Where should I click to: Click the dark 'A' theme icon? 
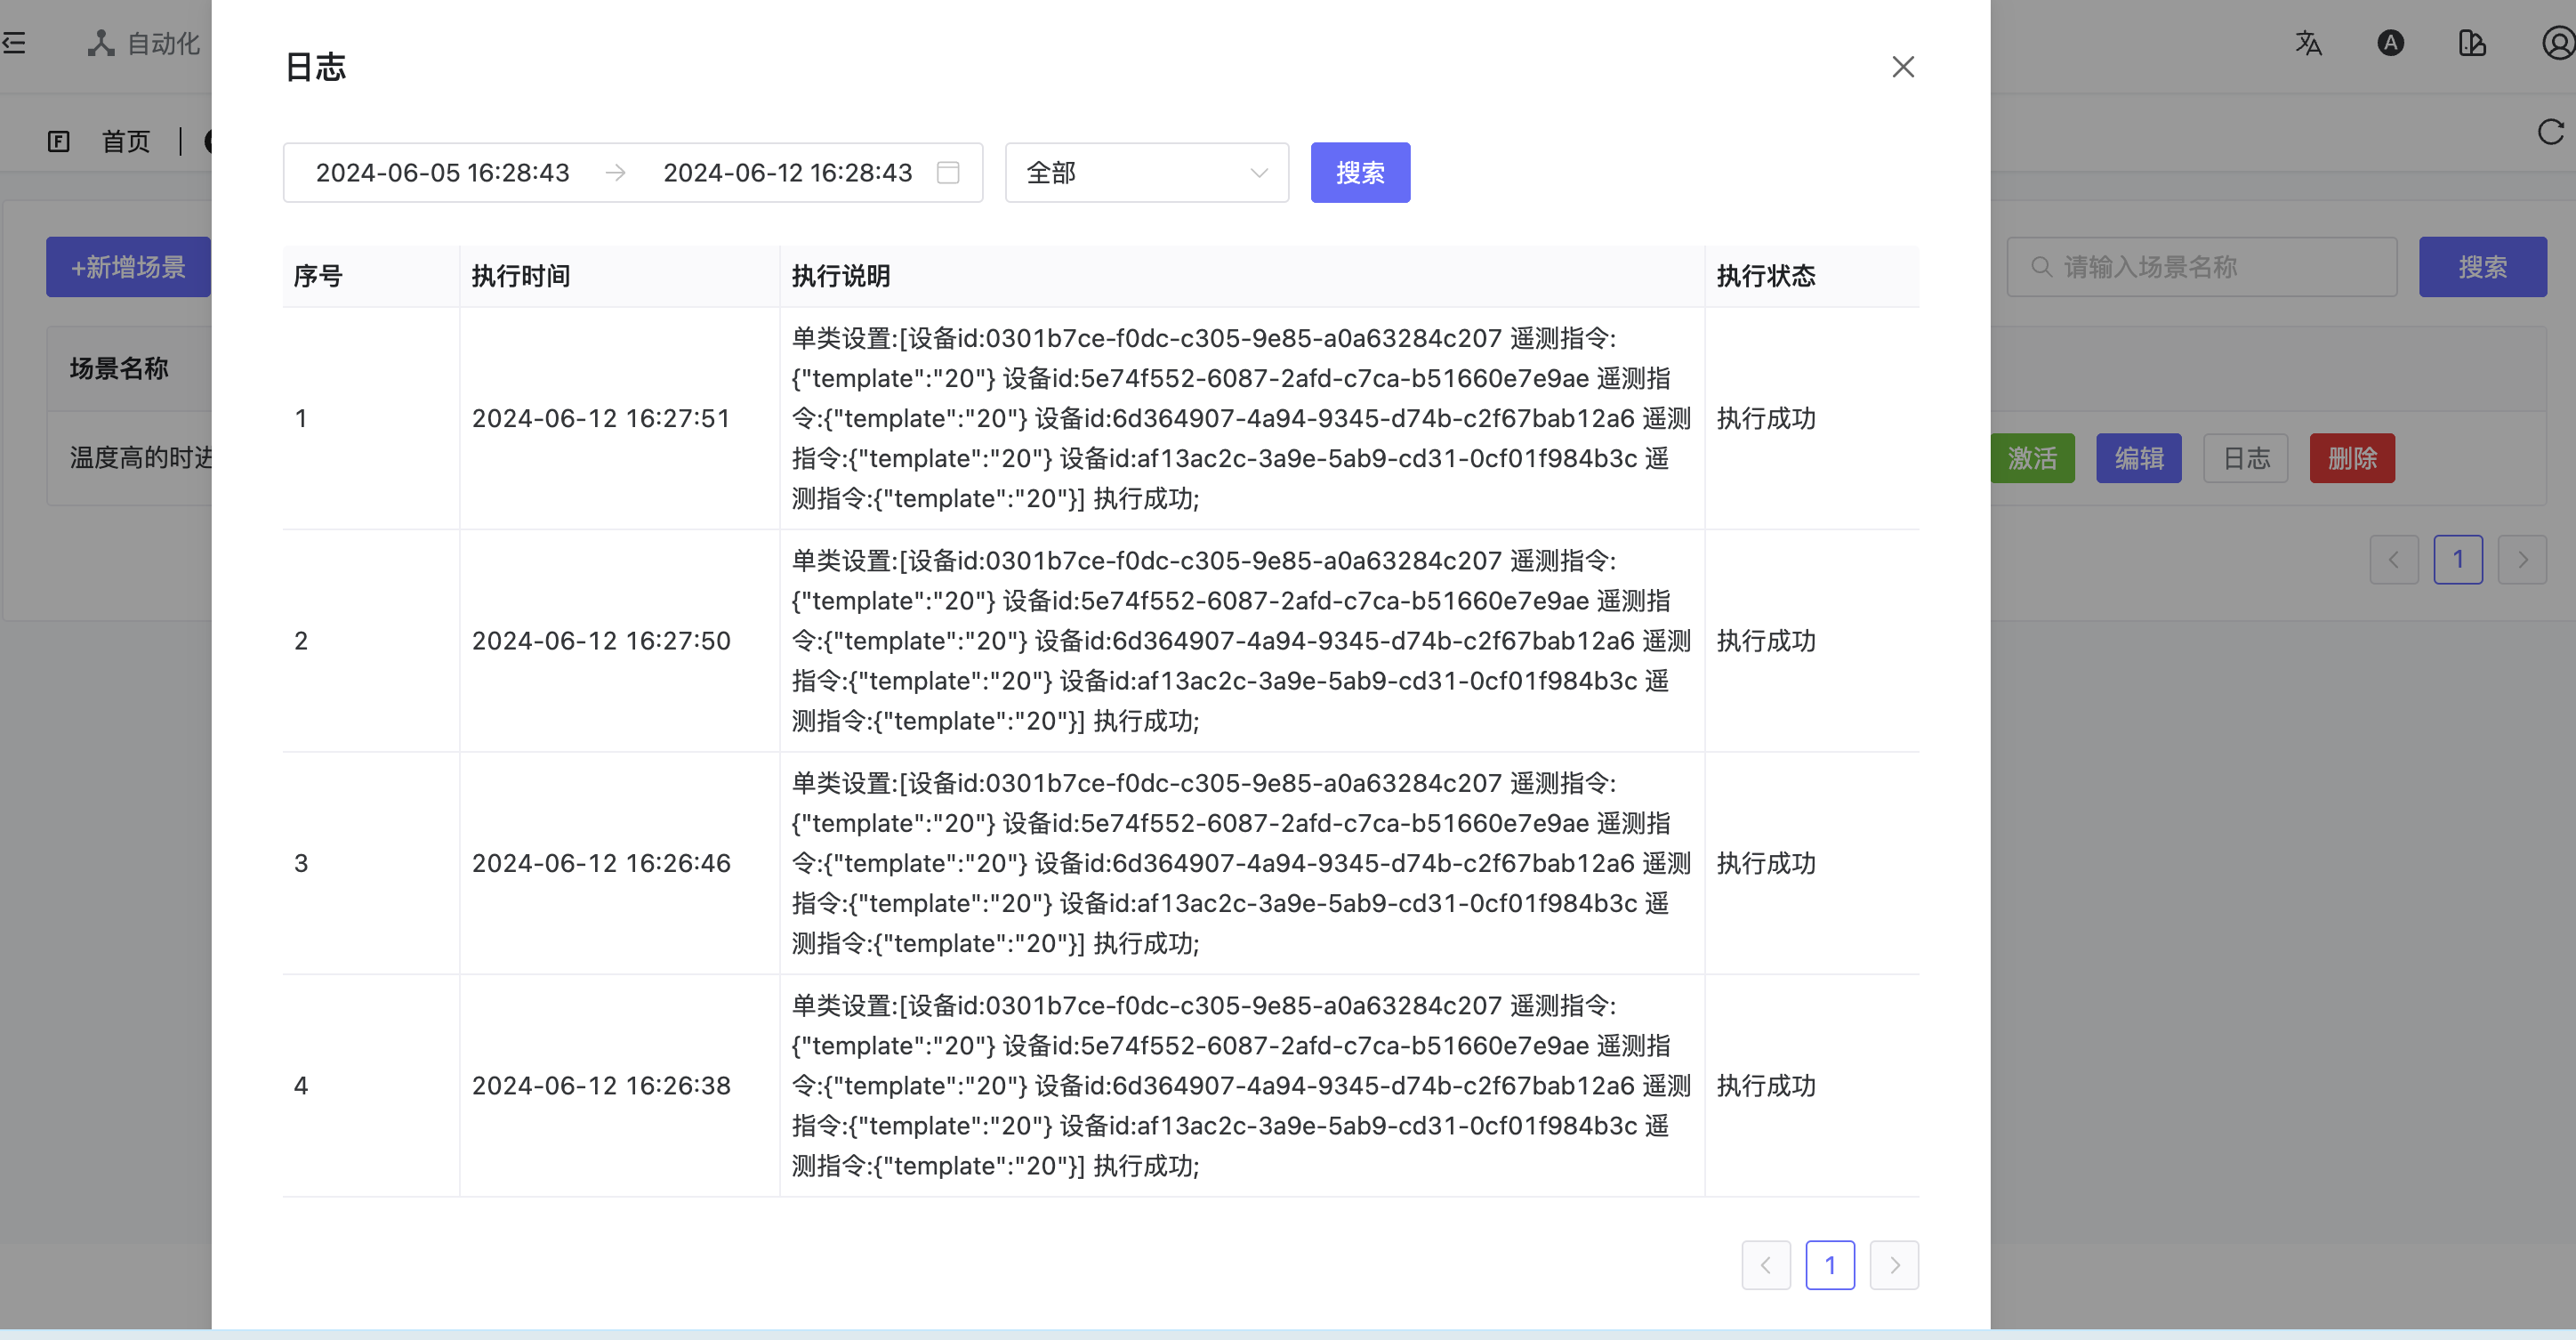2390,43
